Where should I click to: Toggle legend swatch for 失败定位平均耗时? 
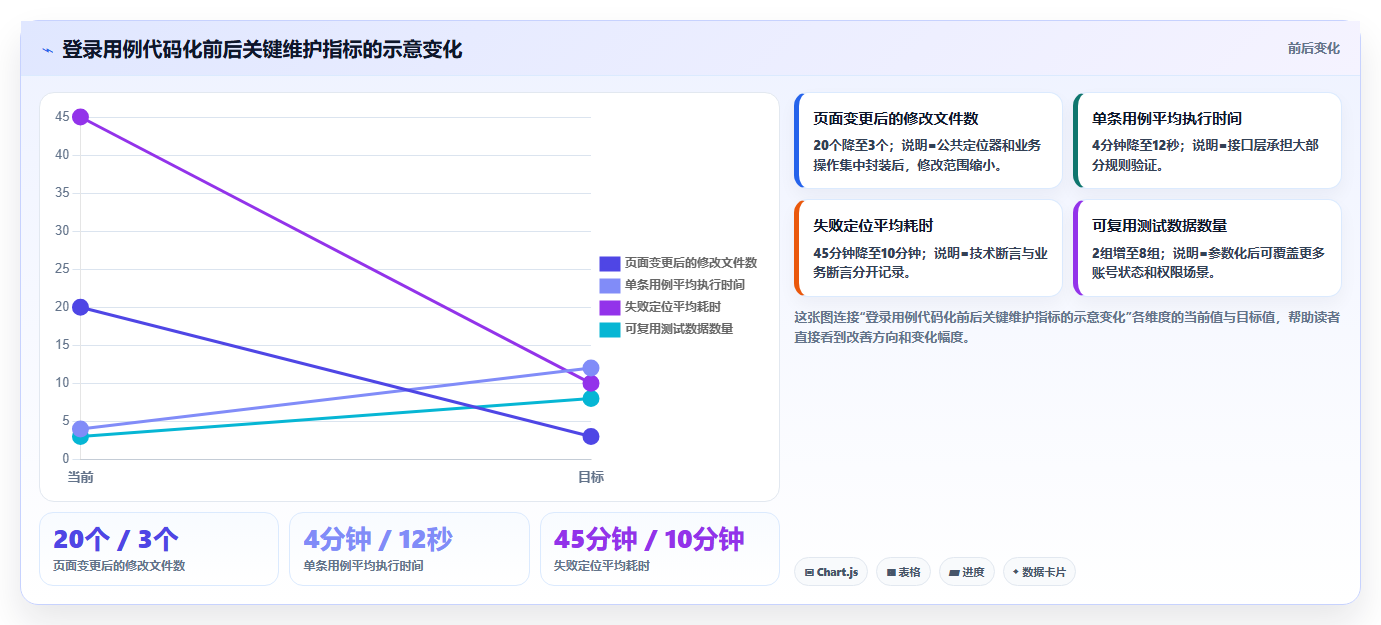[610, 307]
